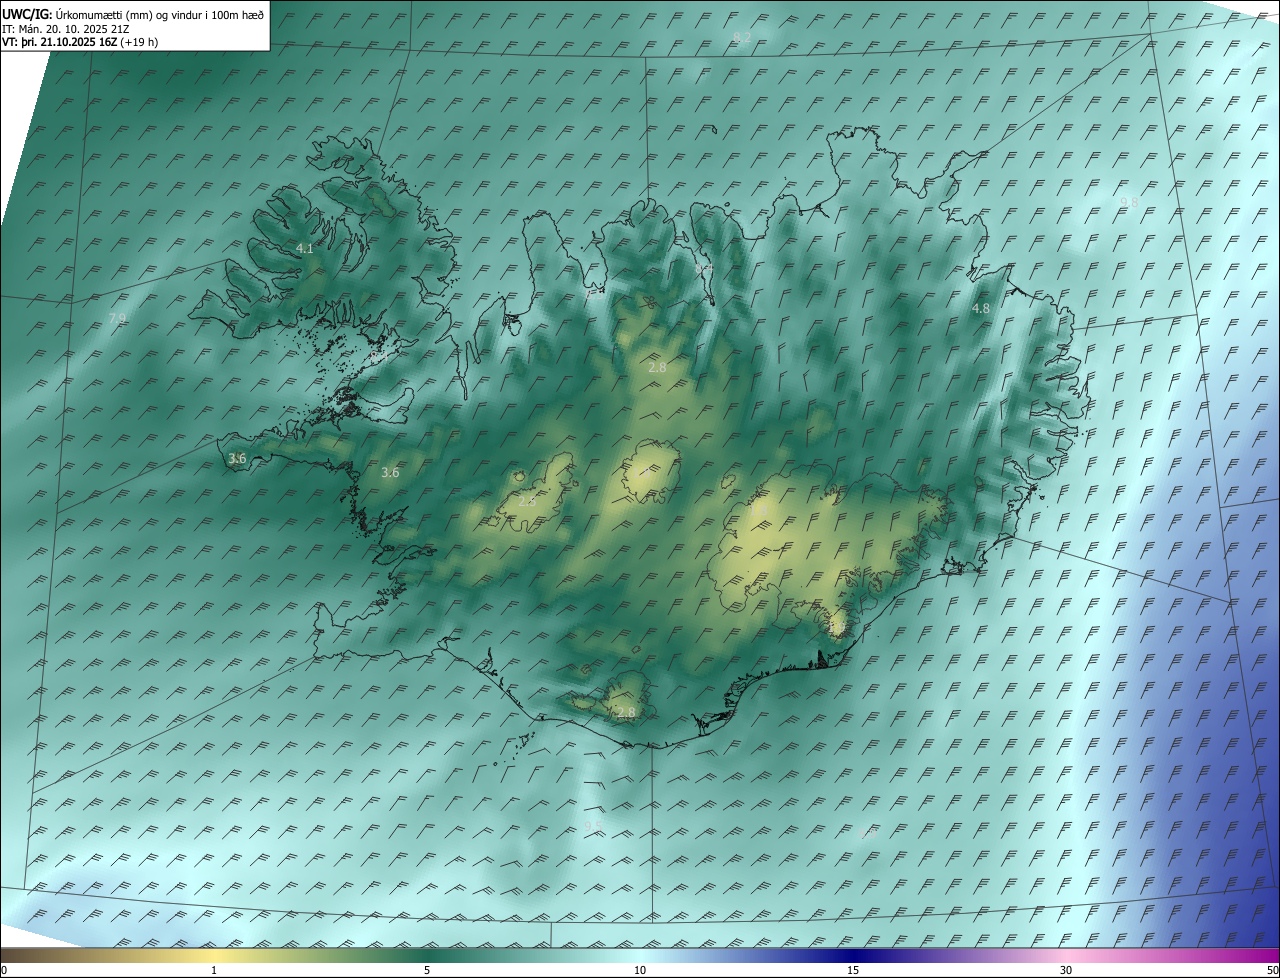This screenshot has height=978, width=1280.
Task: Click the colorbar label '30'
Action: point(1066,970)
